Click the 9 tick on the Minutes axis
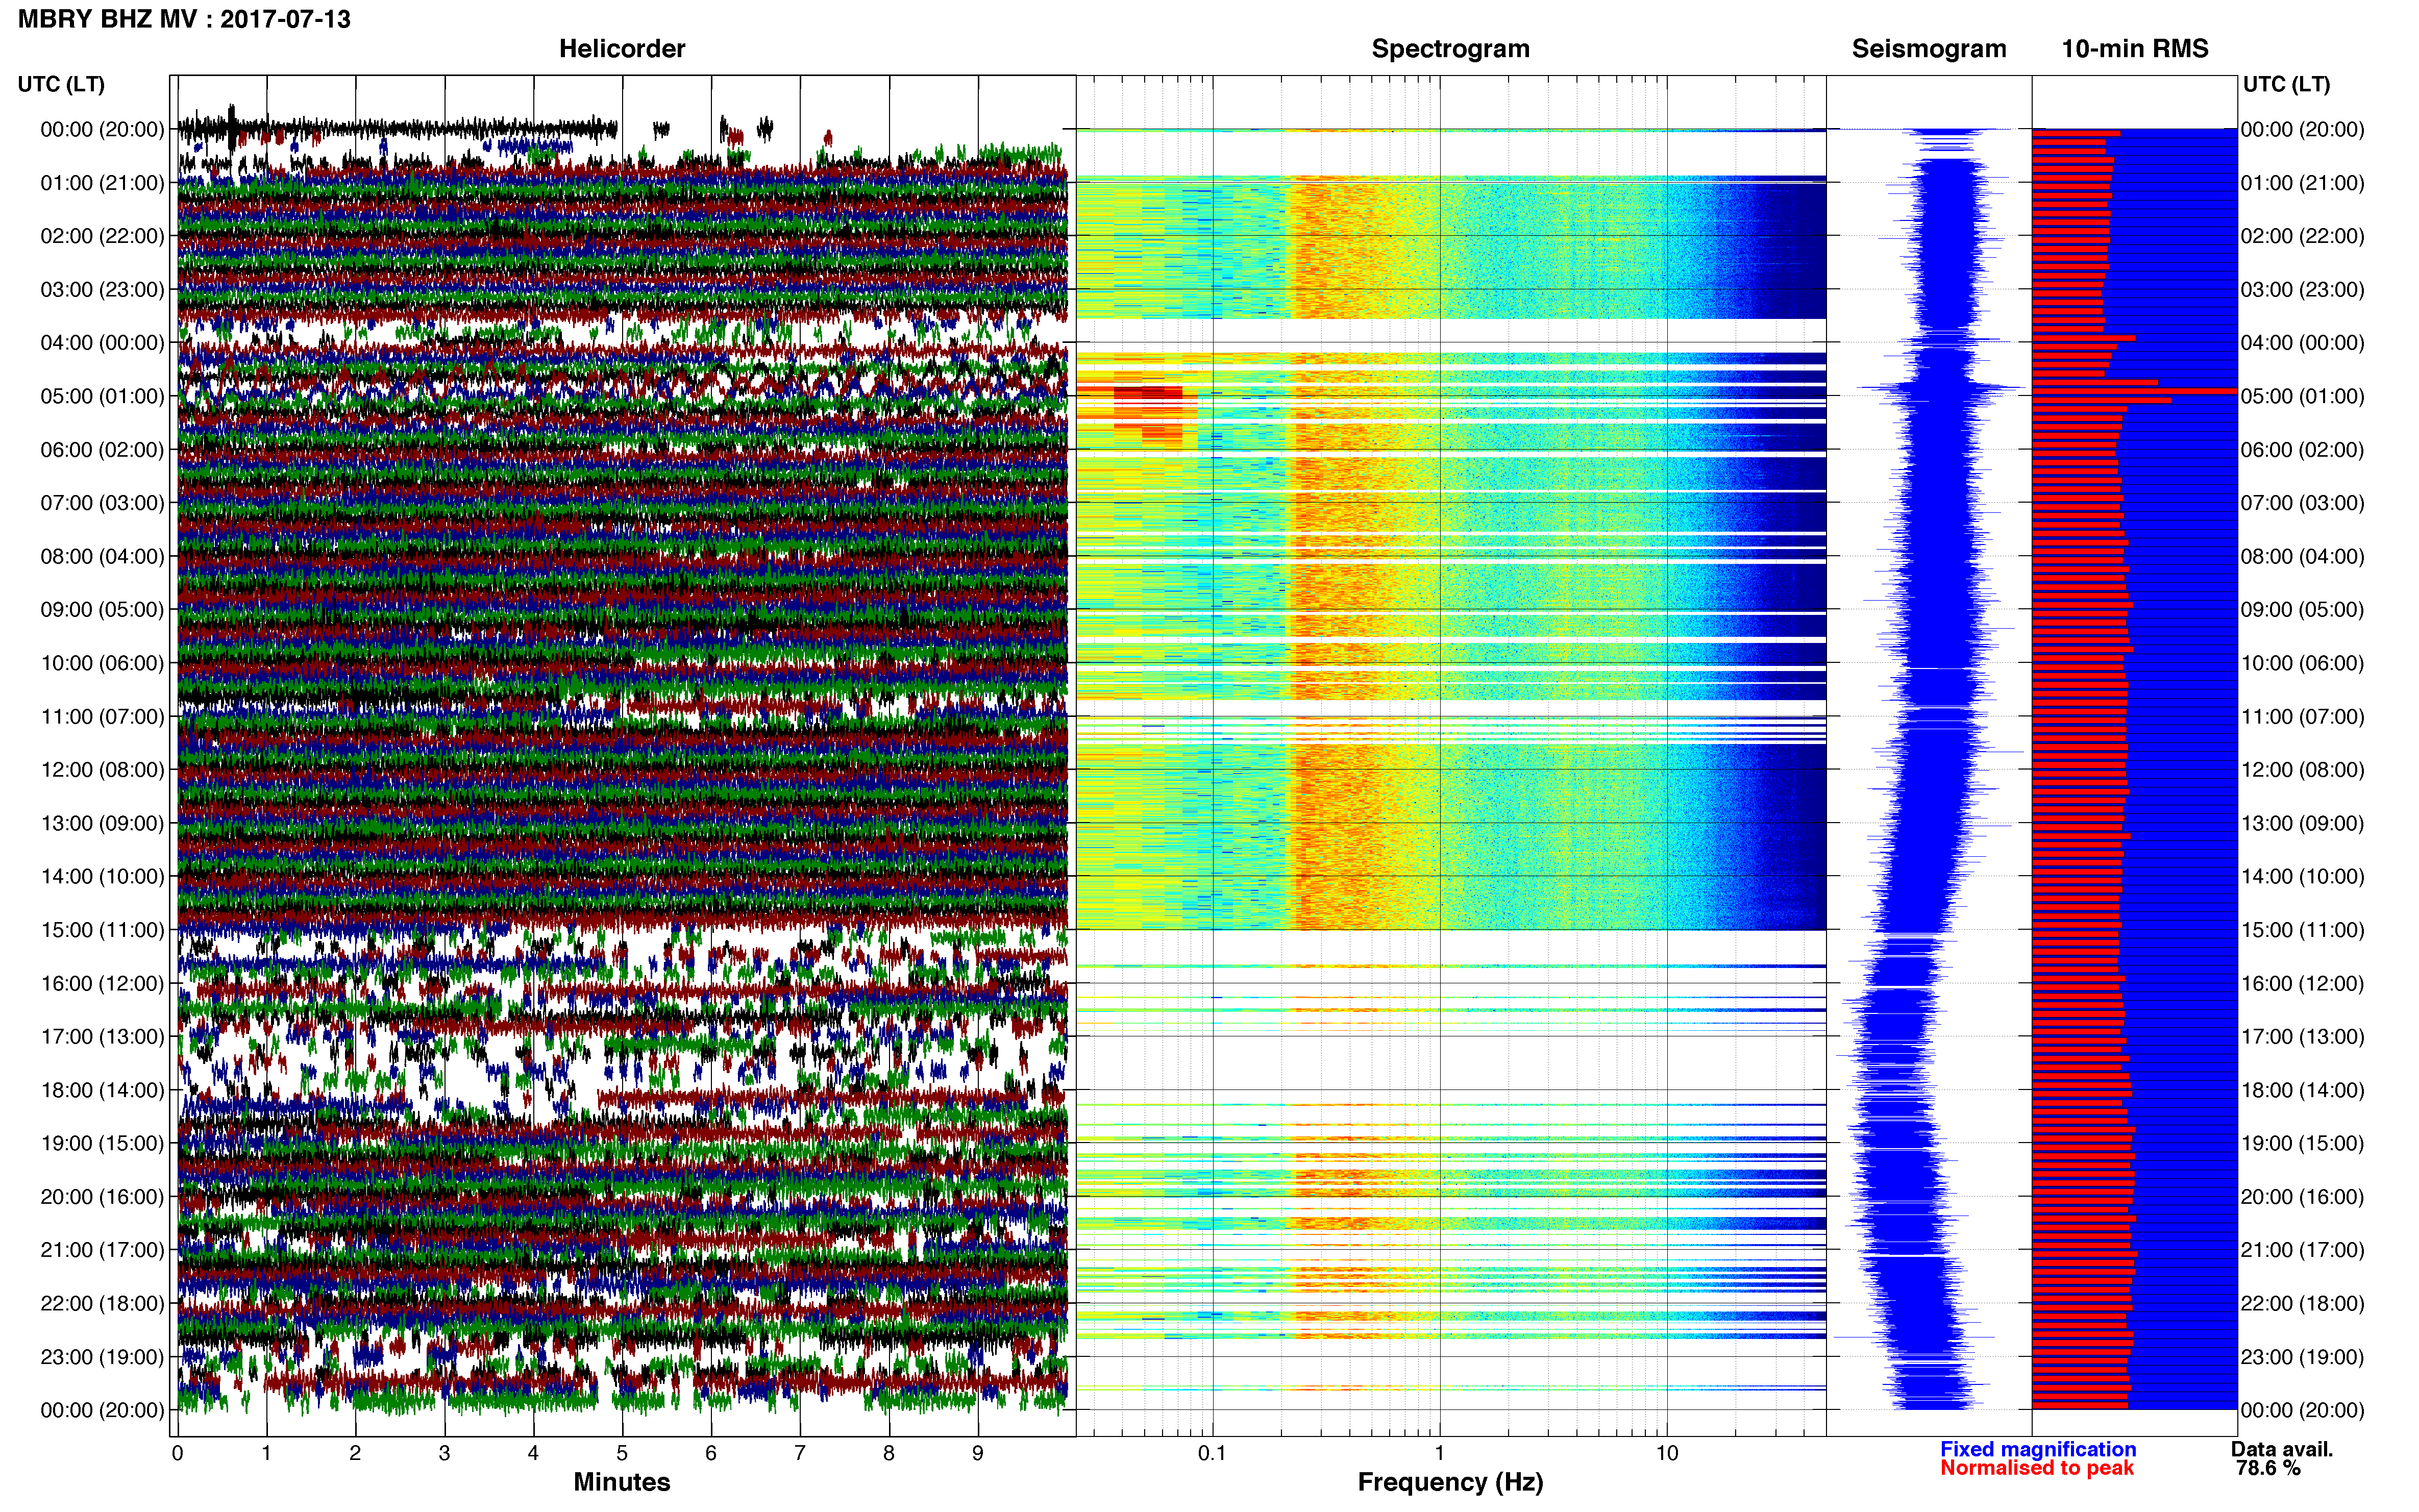 978,1453
